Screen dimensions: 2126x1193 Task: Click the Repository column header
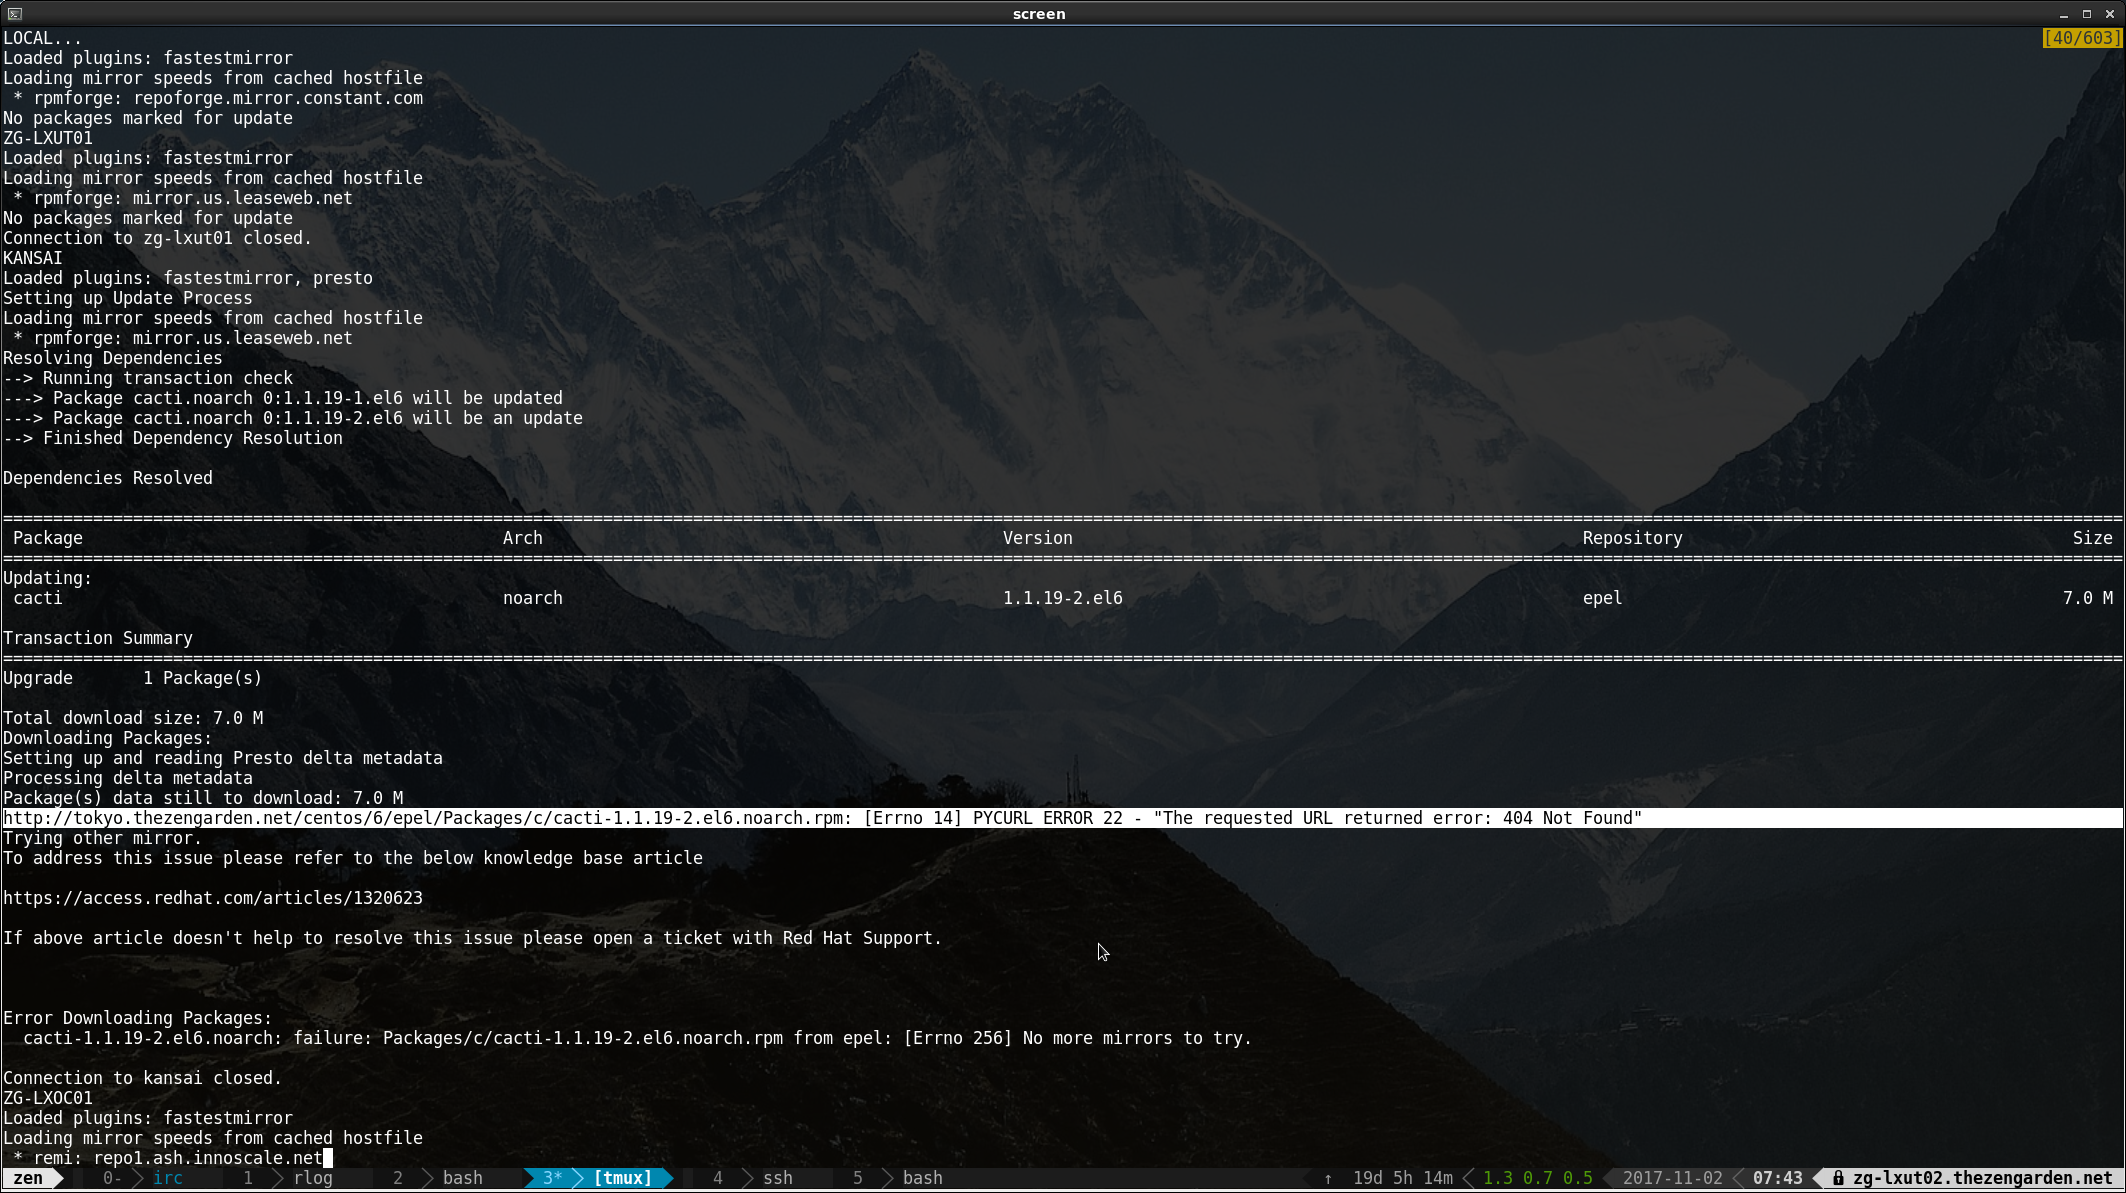tap(1633, 538)
